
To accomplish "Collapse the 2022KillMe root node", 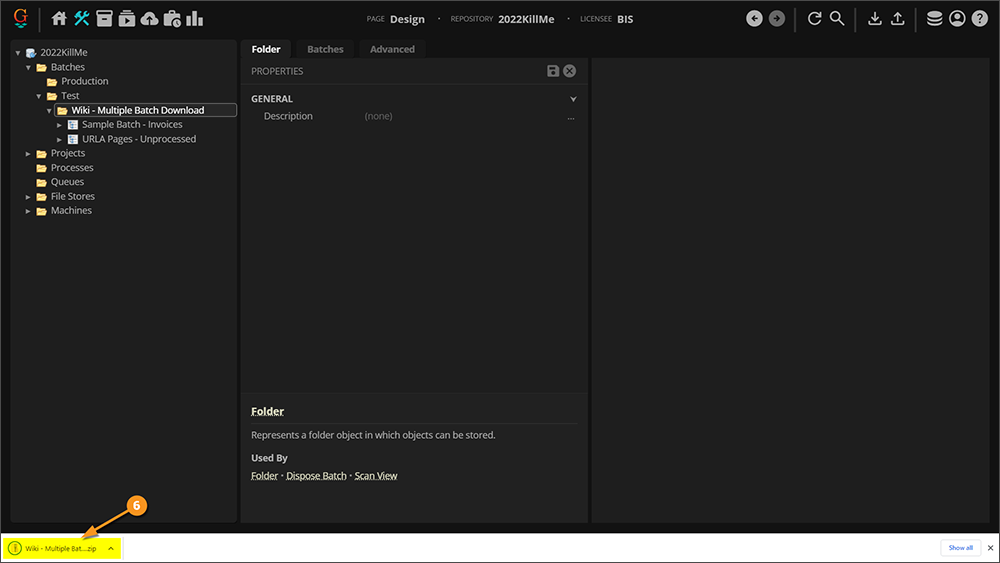I will (18, 53).
